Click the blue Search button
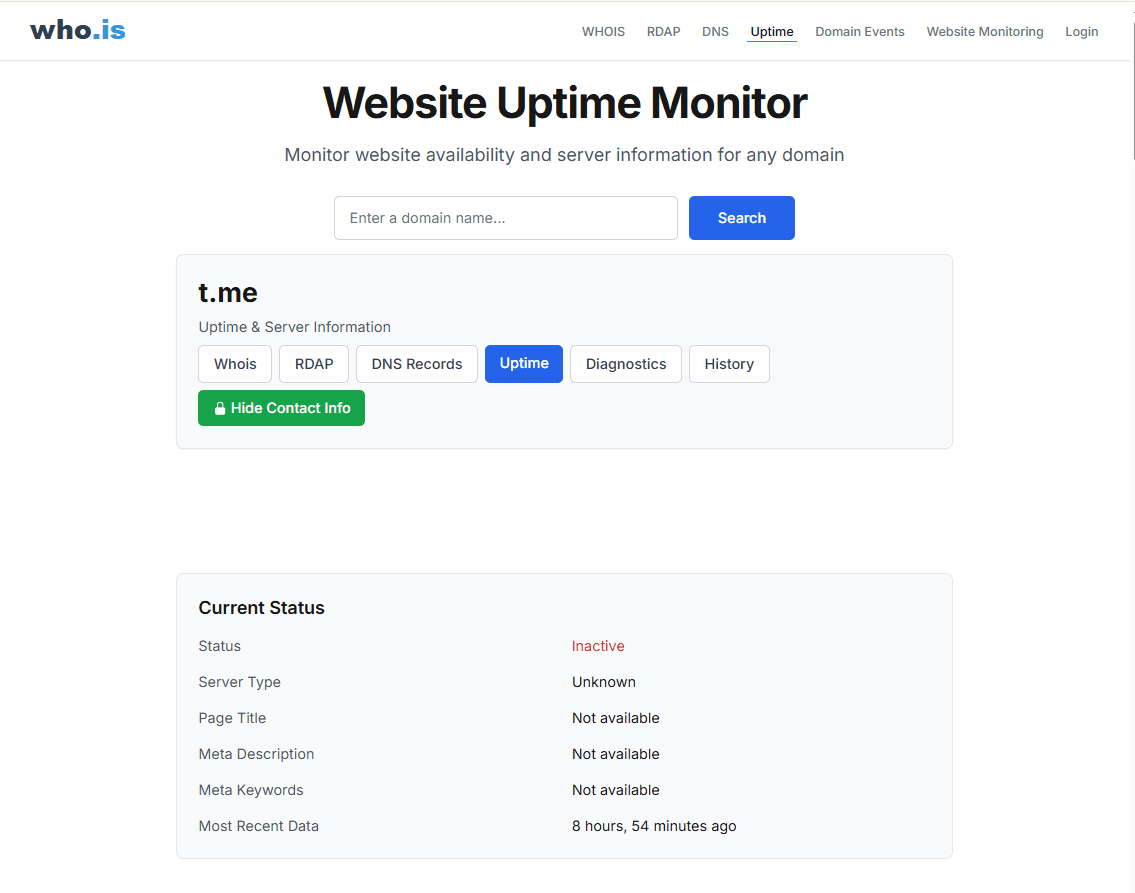The image size is (1135, 893). tap(741, 218)
